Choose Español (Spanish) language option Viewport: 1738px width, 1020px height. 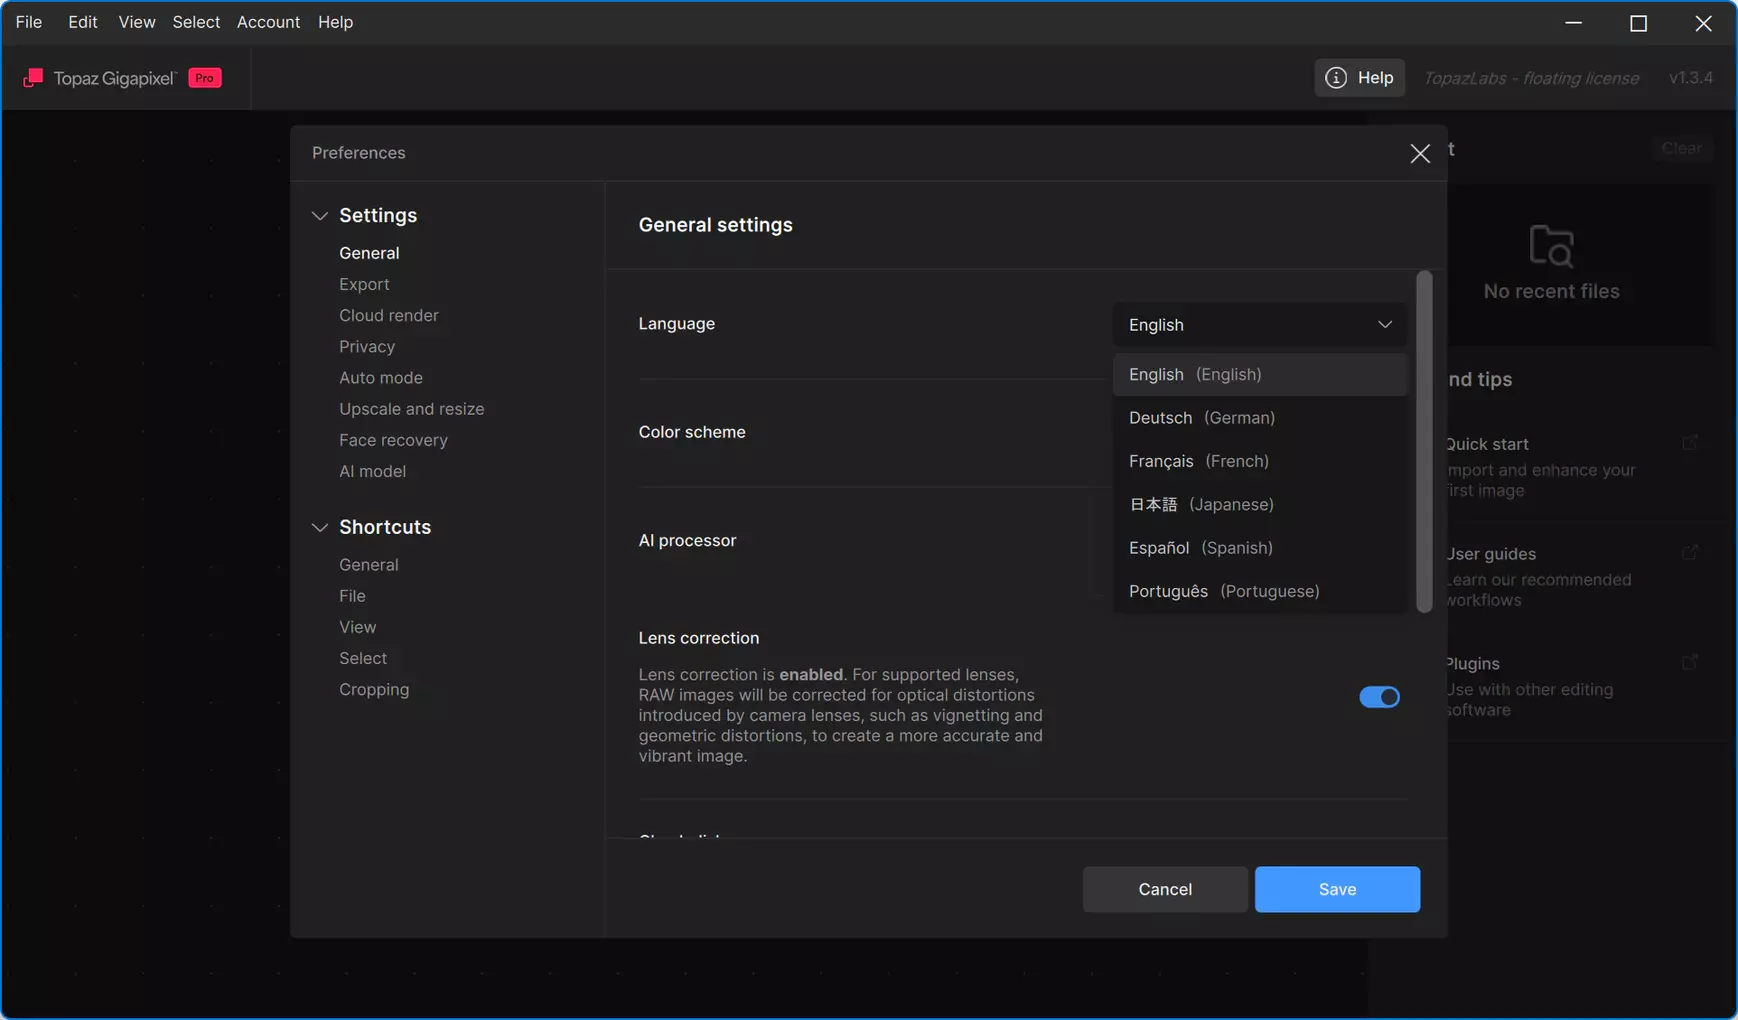pyautogui.click(x=1260, y=548)
